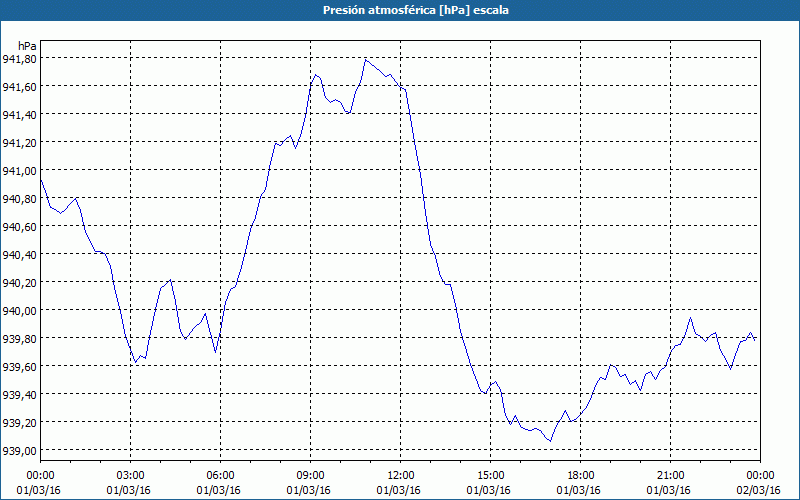The image size is (800, 500).
Task: Click the 18:00 time axis label
Action: (581, 476)
